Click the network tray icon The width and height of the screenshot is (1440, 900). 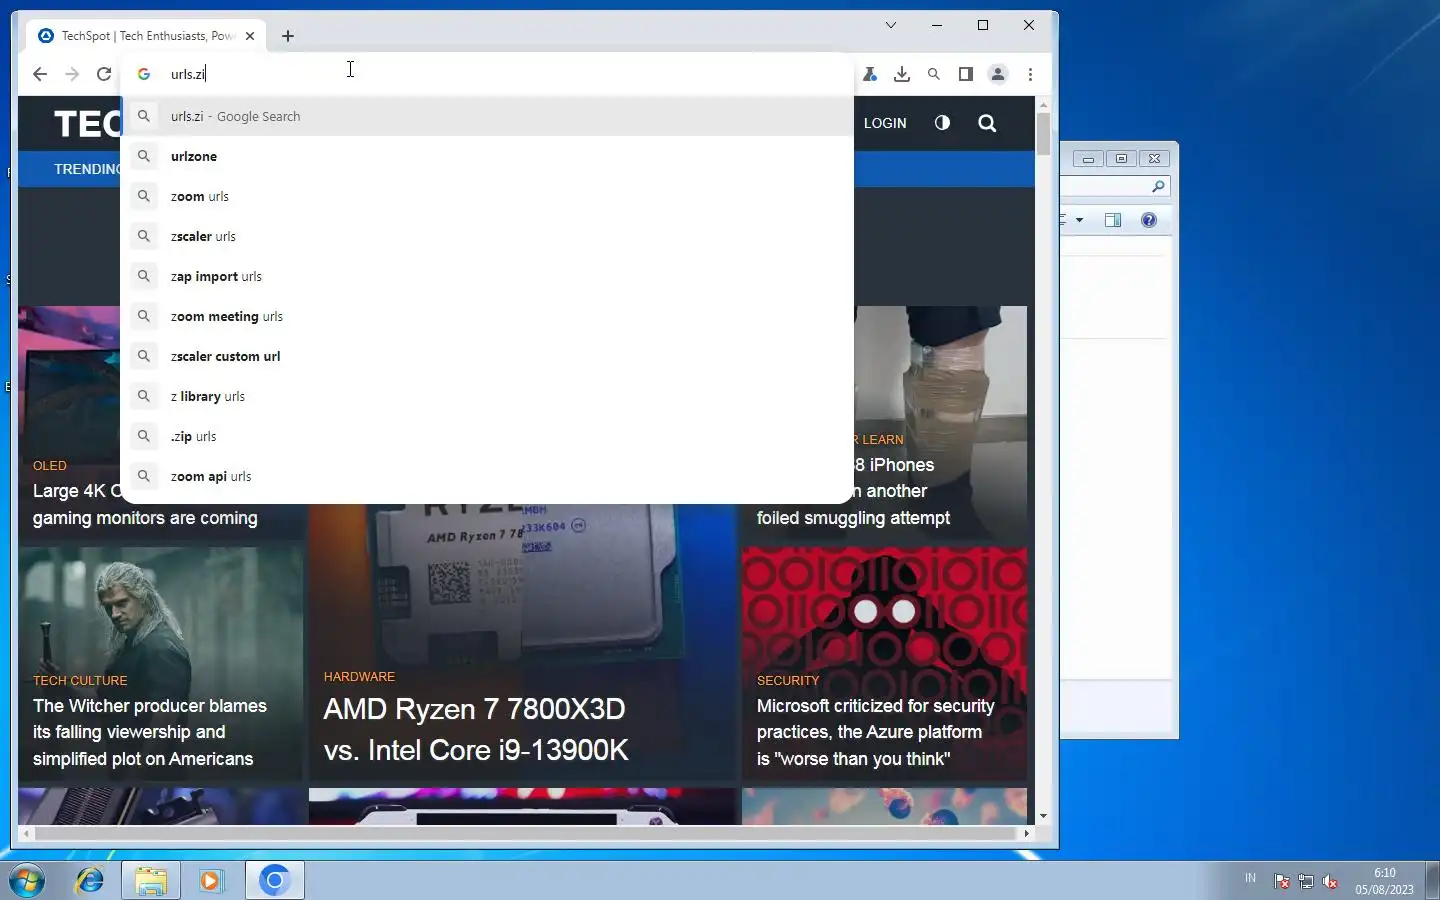[x=1306, y=881]
